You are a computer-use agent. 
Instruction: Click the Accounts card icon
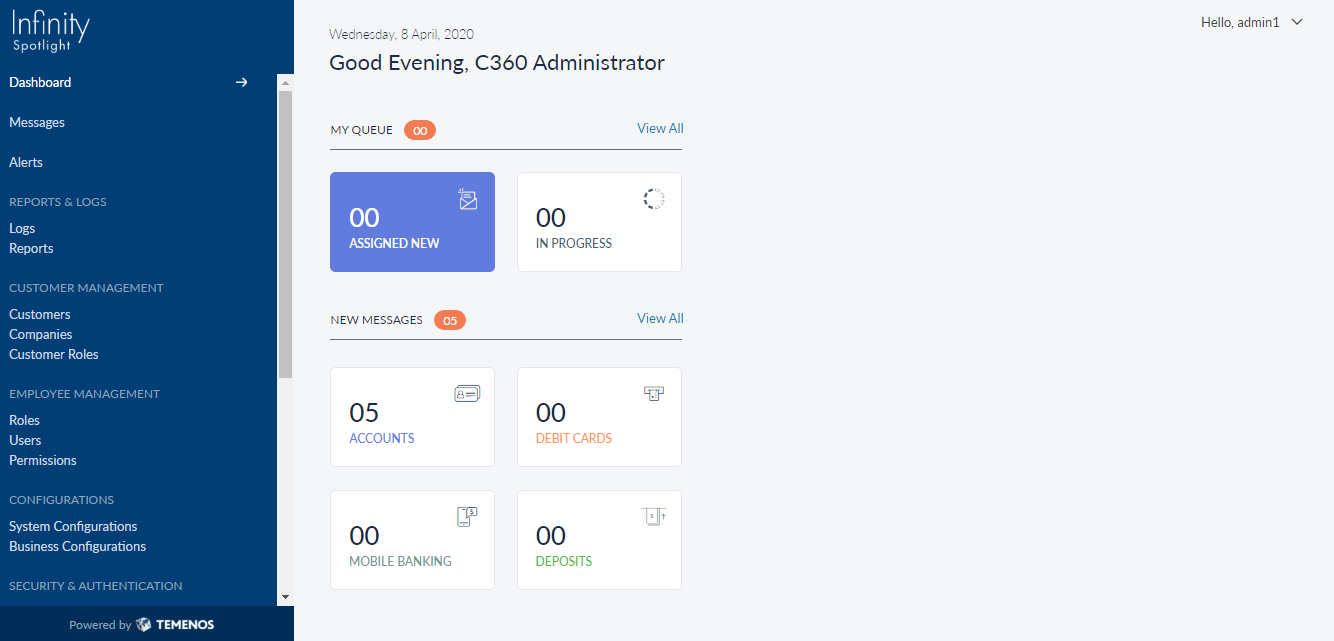467,394
